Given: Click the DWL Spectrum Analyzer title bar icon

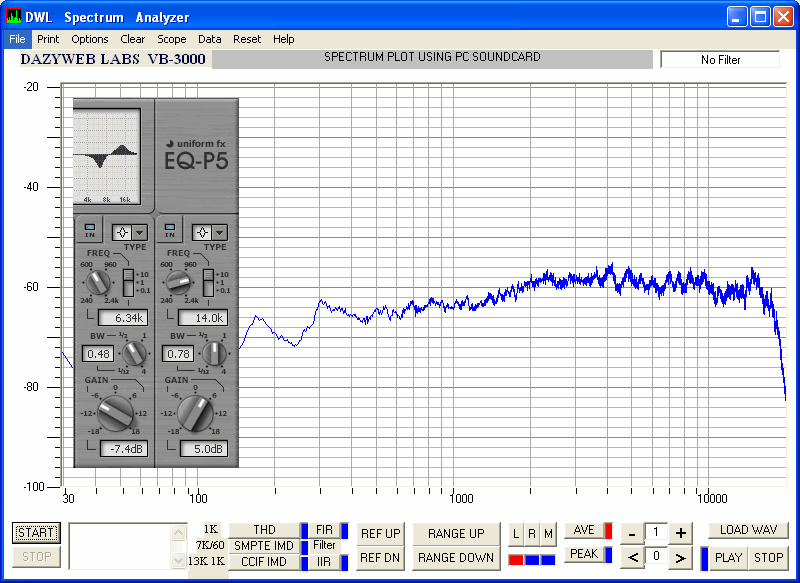Looking at the screenshot, I should coord(14,16).
